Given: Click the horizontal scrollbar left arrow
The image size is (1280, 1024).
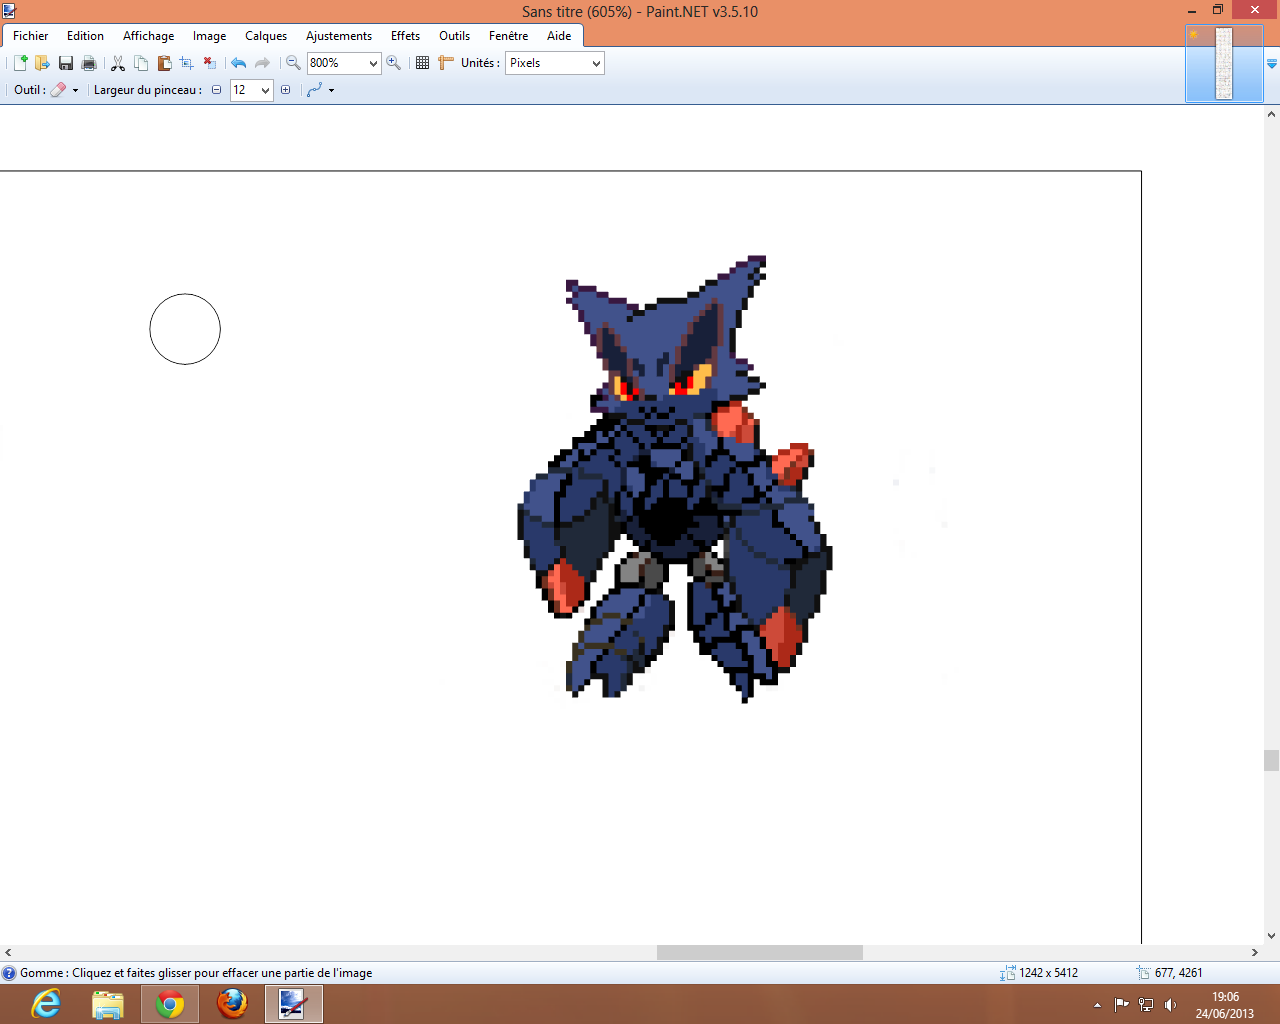Looking at the screenshot, I should point(8,953).
